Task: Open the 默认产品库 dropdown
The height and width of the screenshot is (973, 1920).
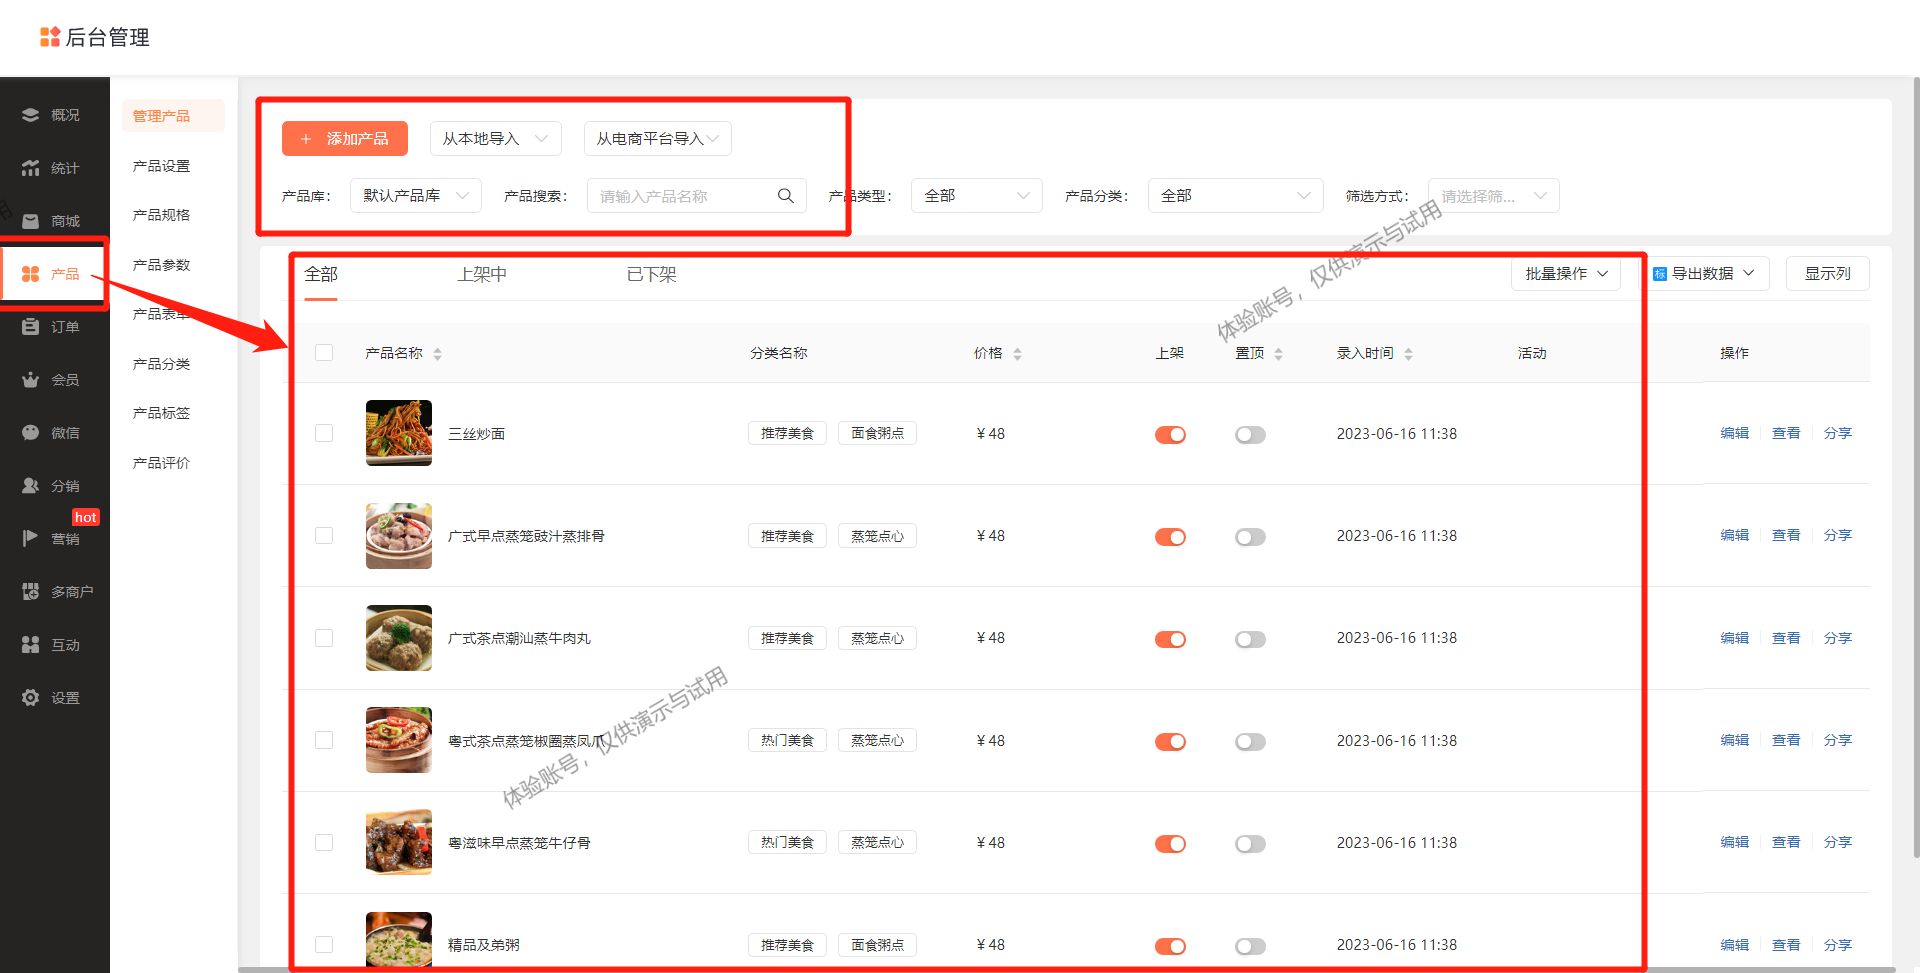Action: [416, 196]
